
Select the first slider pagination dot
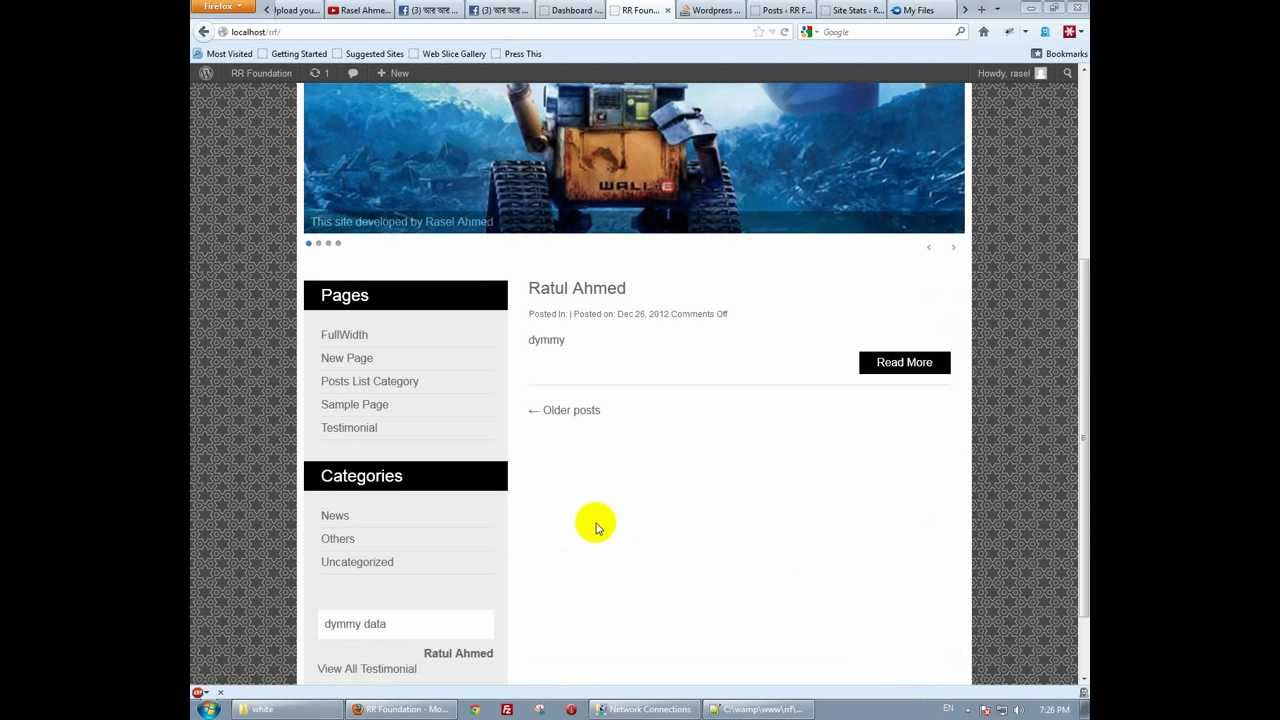[309, 243]
